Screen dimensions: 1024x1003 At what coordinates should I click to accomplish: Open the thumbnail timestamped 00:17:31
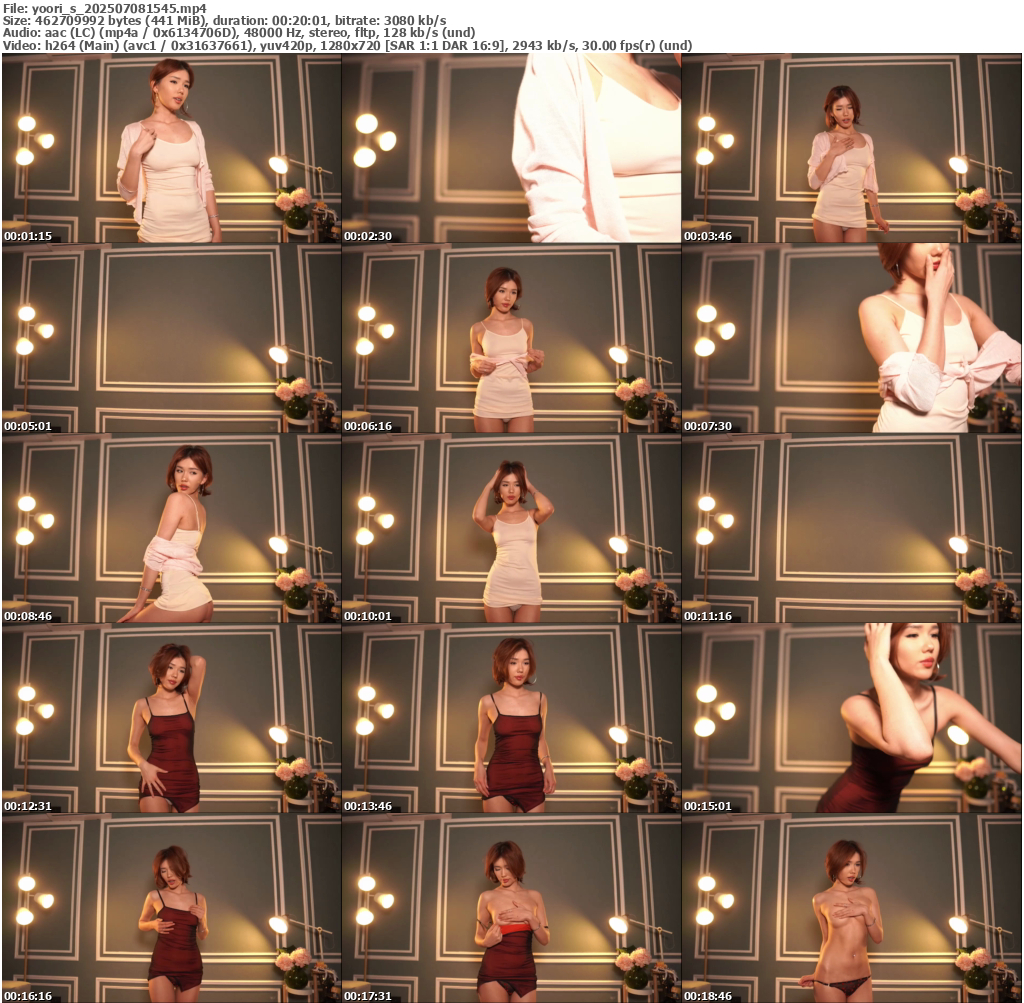(511, 908)
